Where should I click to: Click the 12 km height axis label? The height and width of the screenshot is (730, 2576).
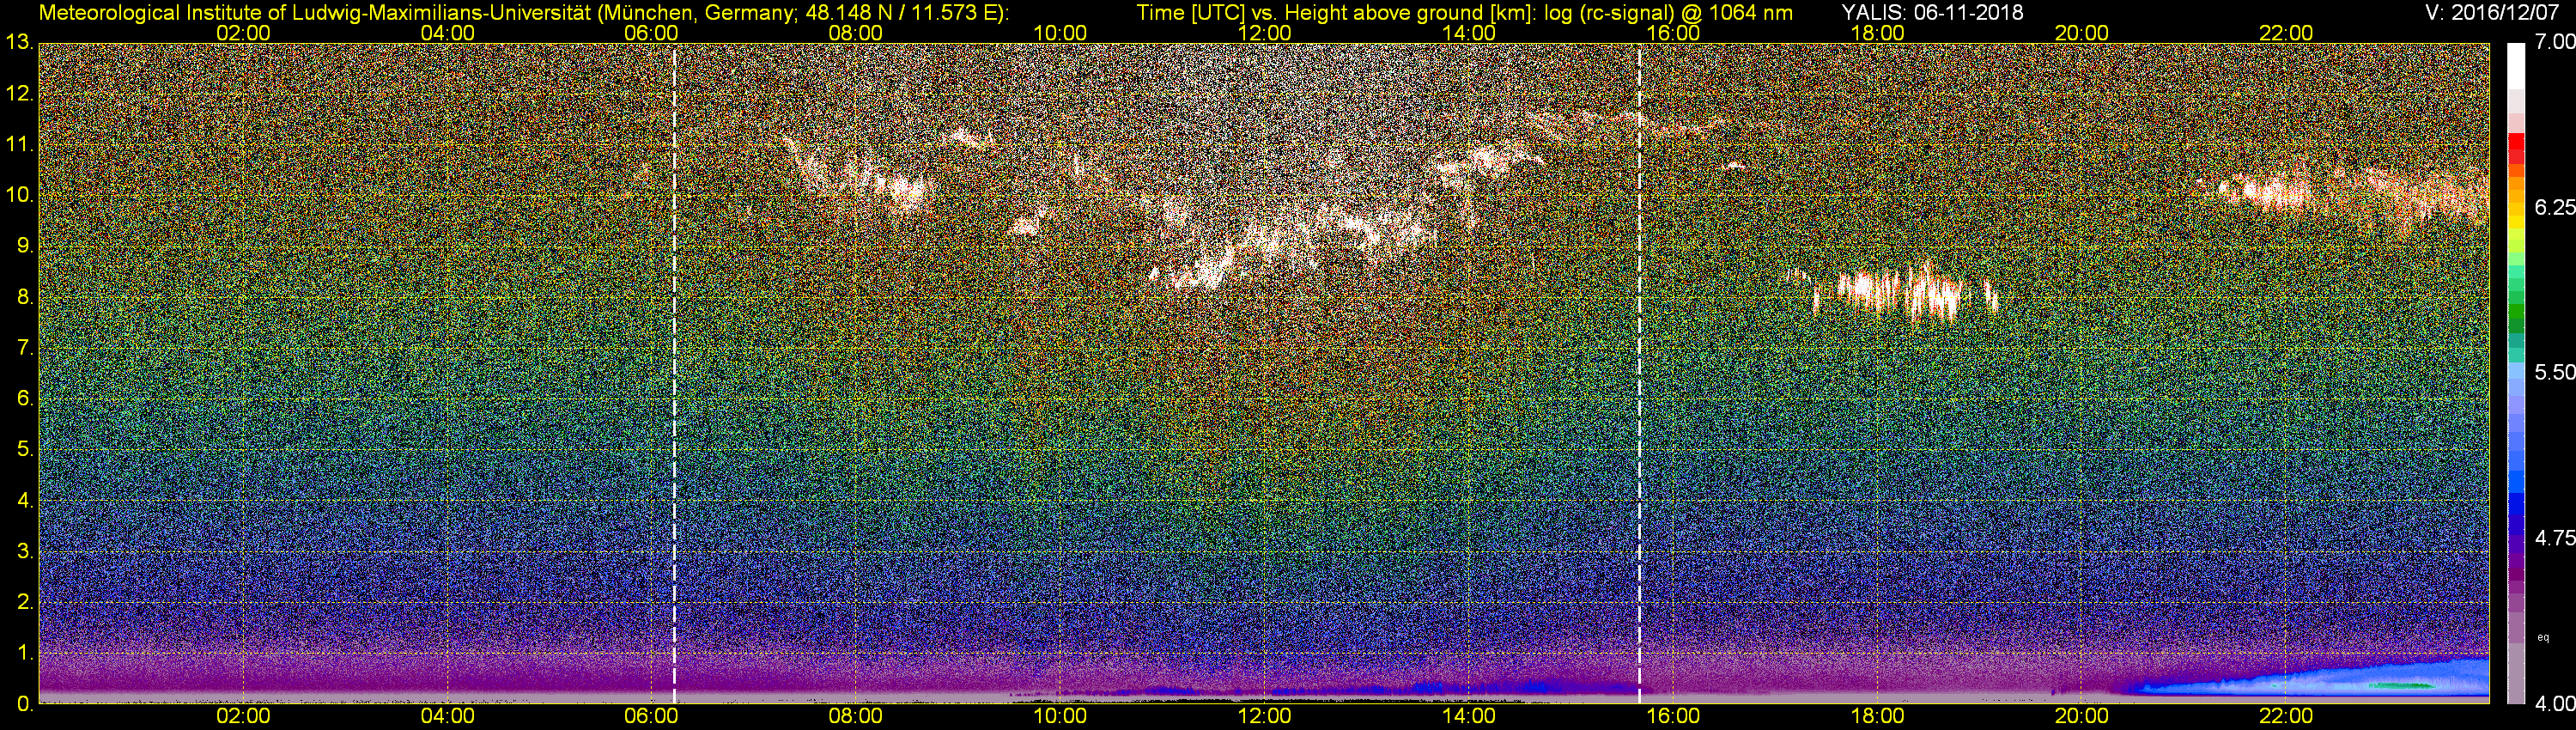19,94
